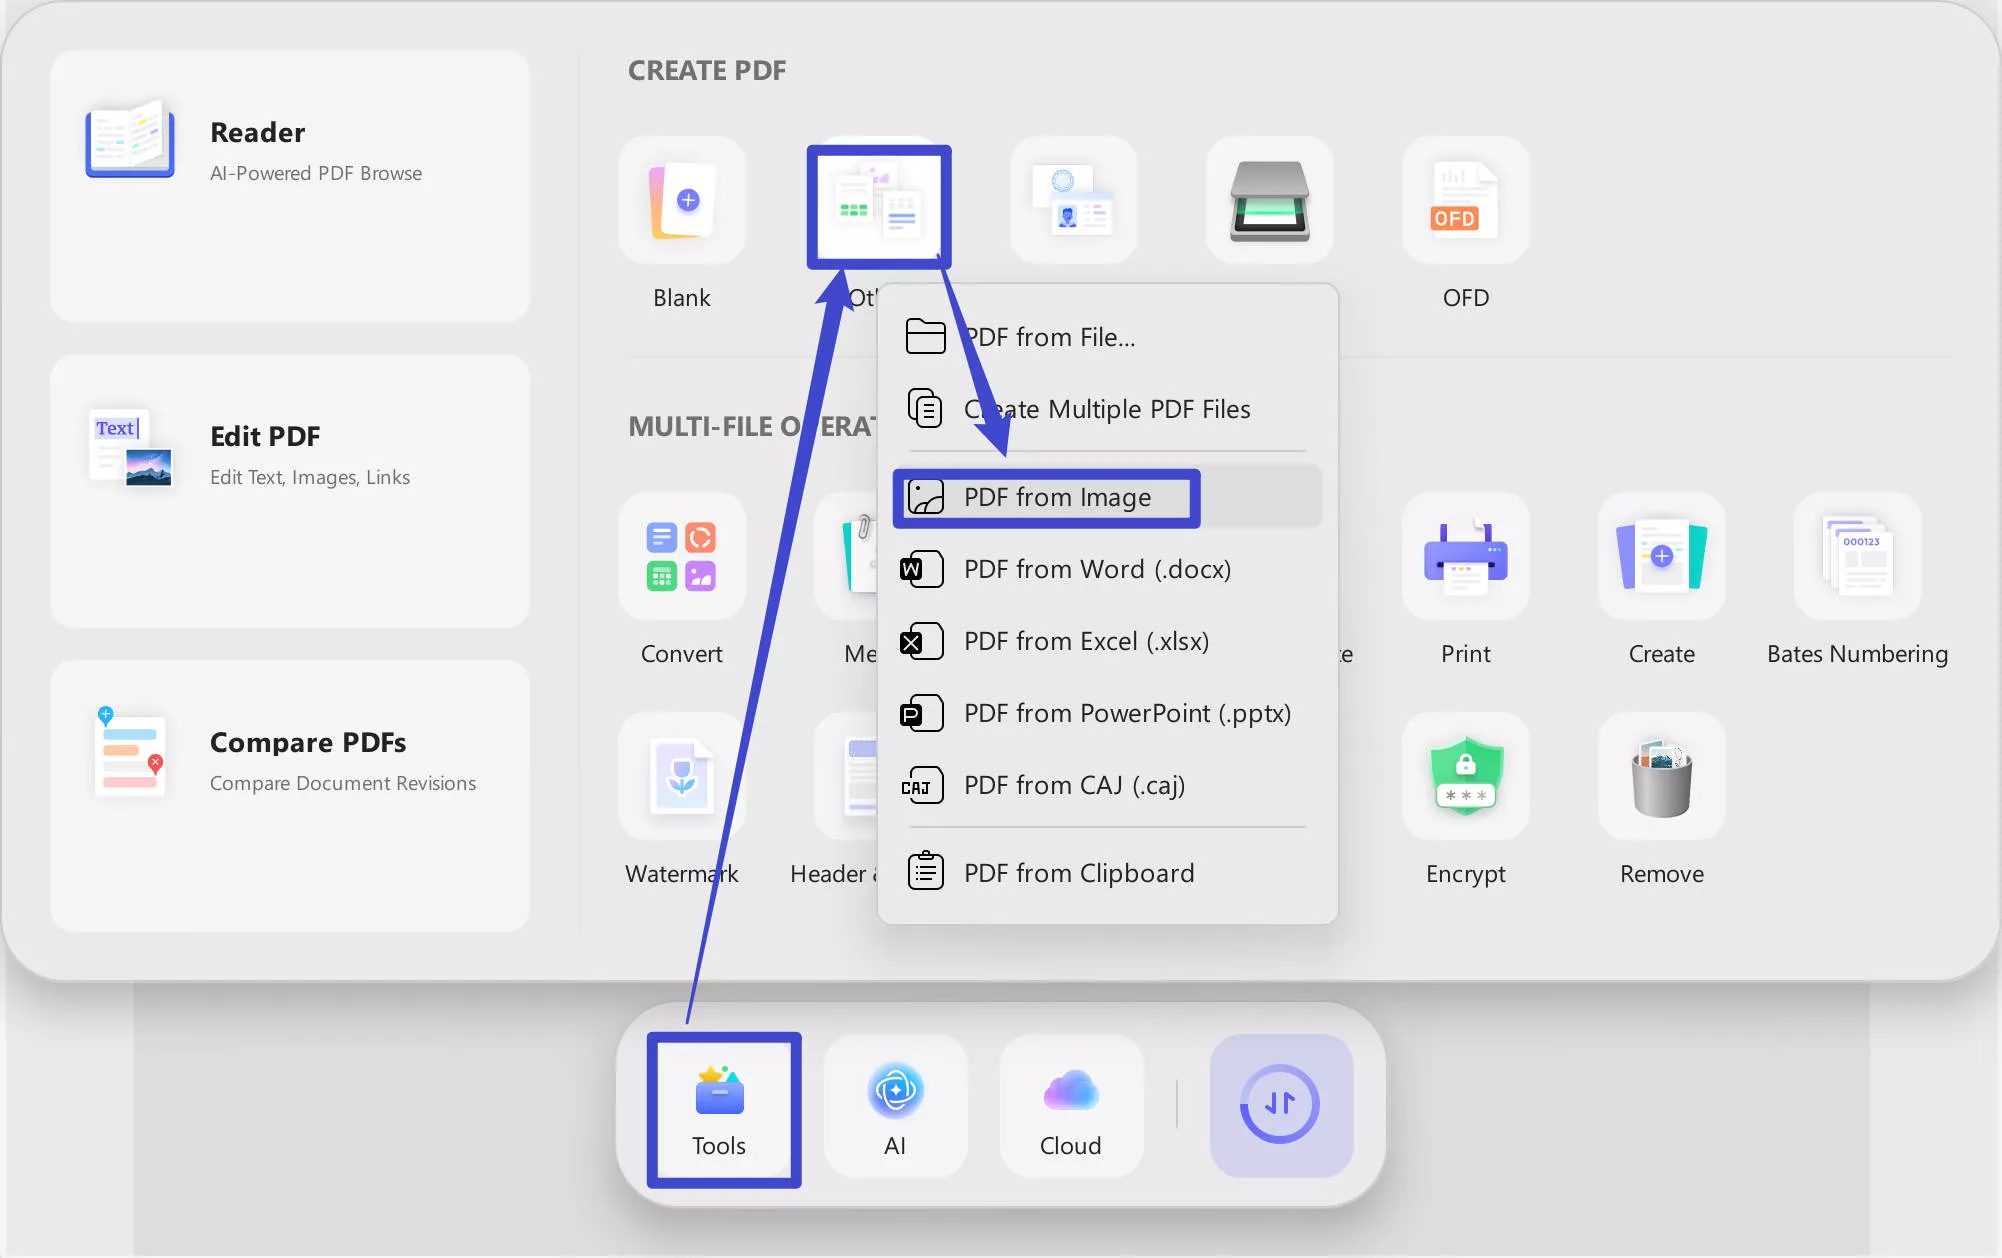Open the OFD creation tool

pyautogui.click(x=1464, y=200)
